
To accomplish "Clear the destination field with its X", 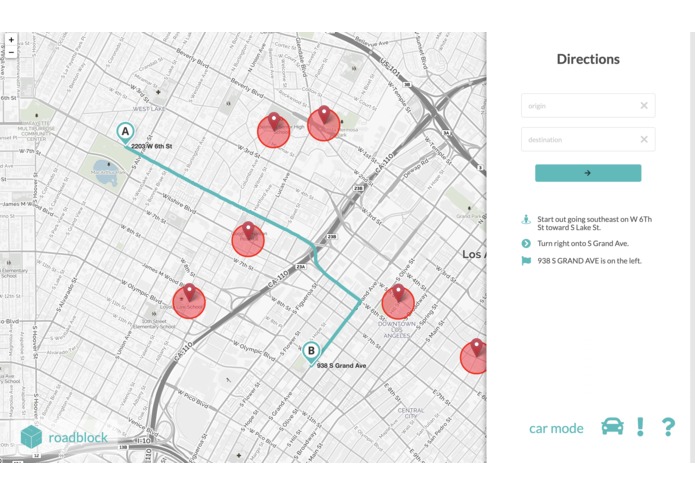I will pos(644,140).
